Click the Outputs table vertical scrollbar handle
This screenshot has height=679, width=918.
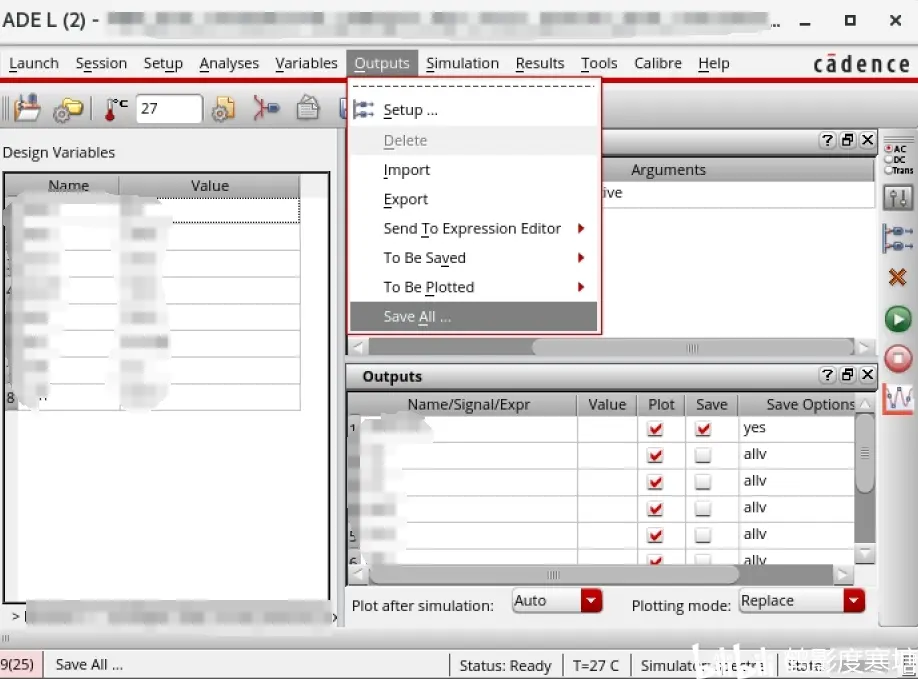tap(865, 454)
